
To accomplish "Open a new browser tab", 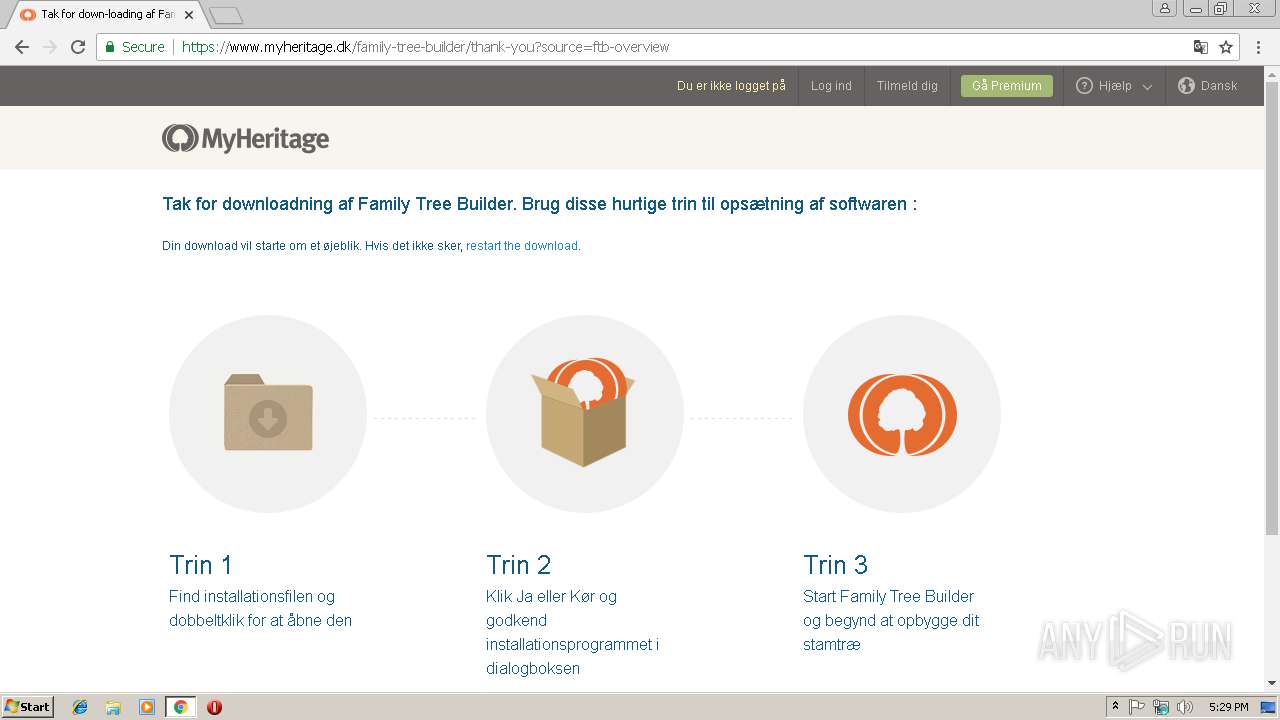I will tap(227, 15).
